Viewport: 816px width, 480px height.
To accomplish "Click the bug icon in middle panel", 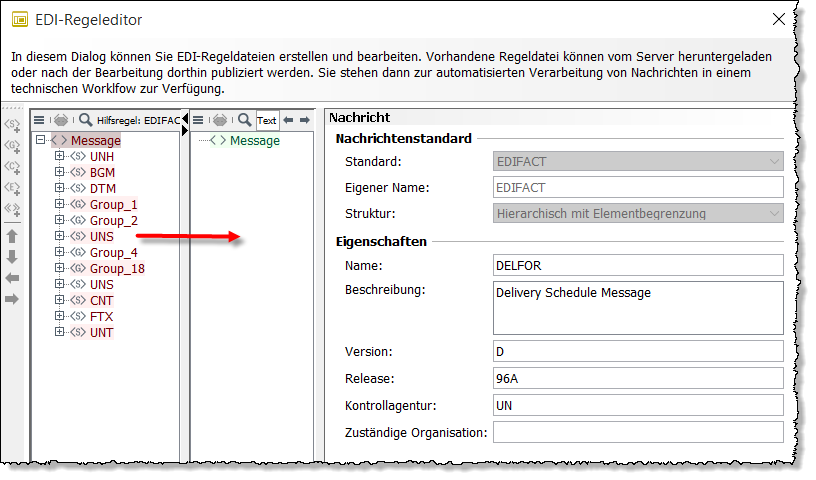I will tap(220, 120).
